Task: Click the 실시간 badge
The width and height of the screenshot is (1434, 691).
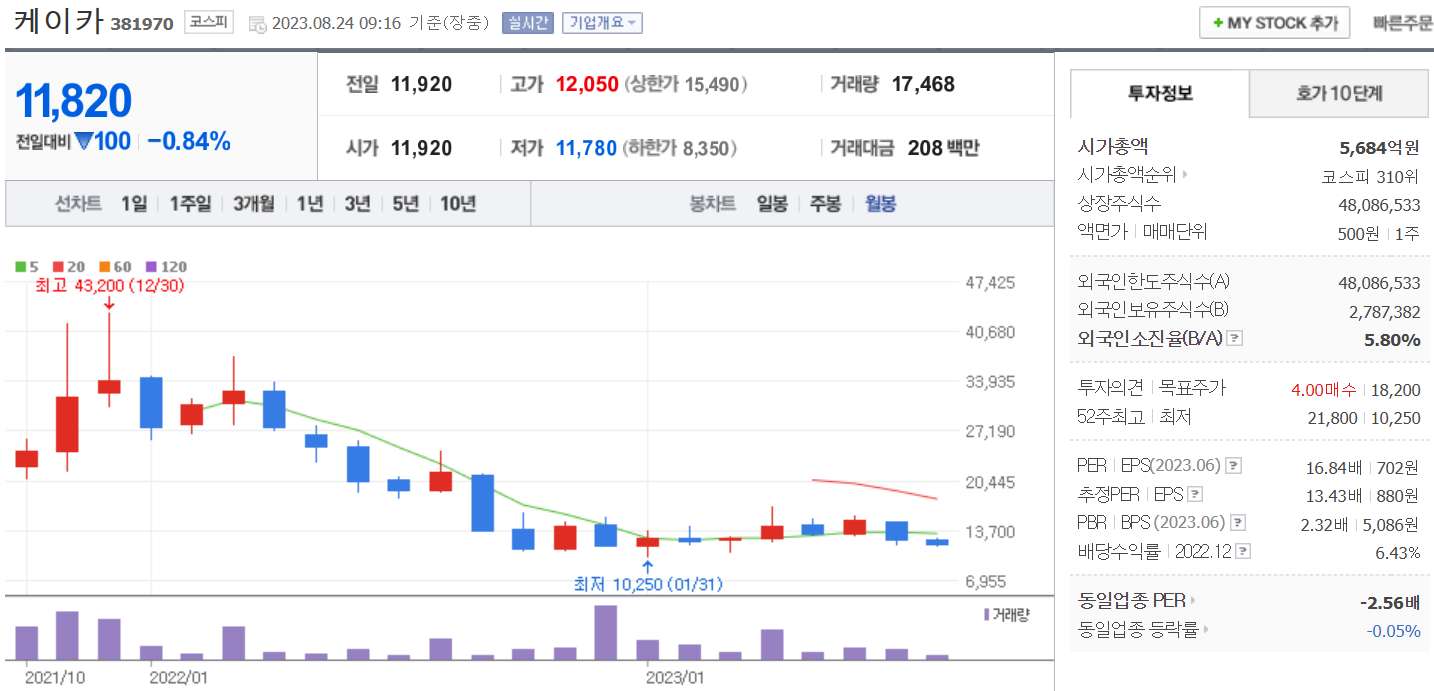Action: [x=528, y=23]
